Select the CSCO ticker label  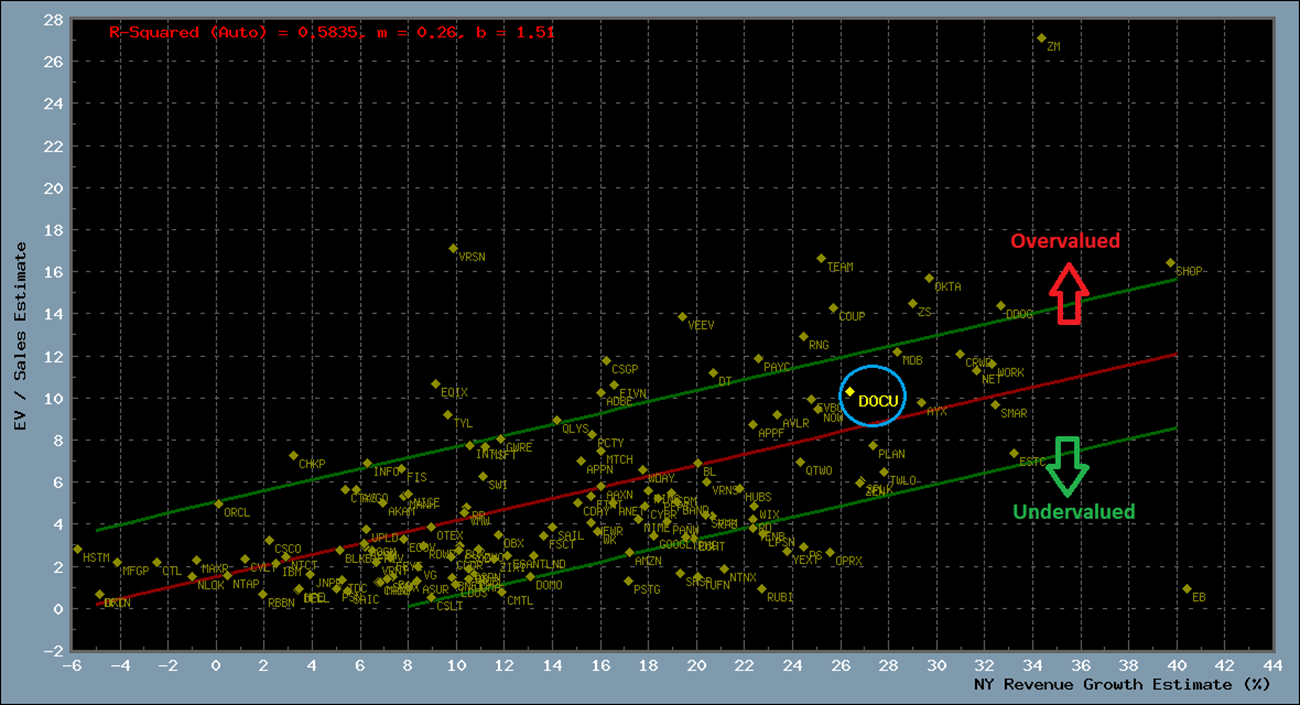pos(288,549)
